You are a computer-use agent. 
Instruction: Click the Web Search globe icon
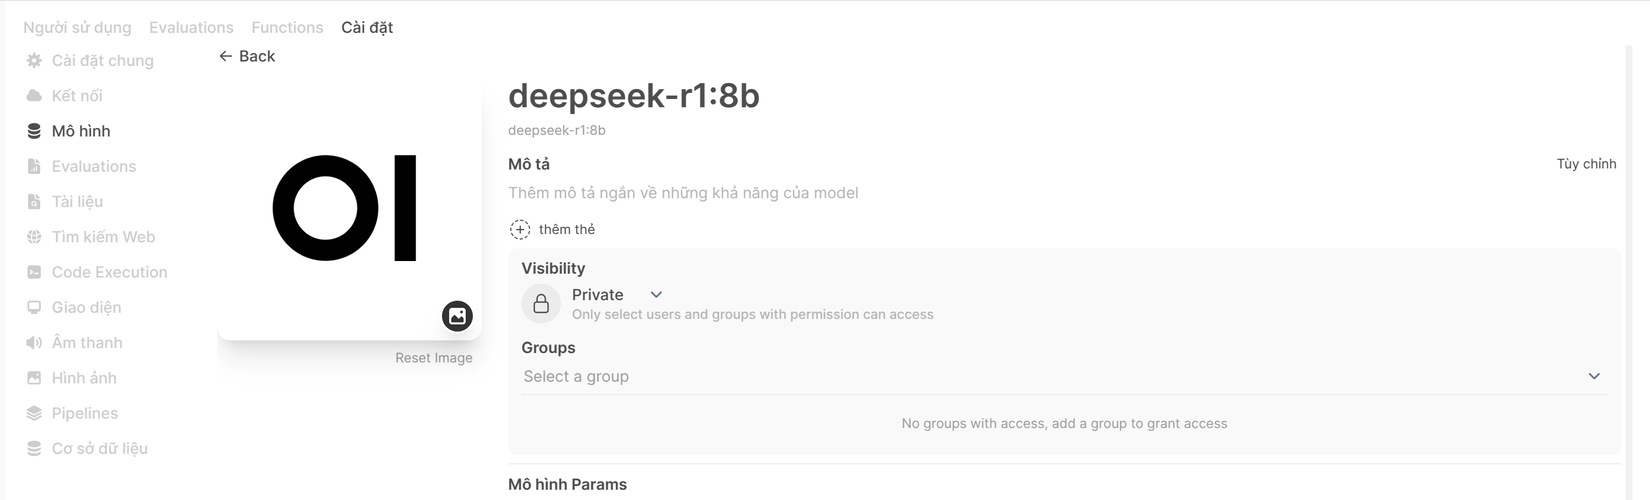(34, 237)
